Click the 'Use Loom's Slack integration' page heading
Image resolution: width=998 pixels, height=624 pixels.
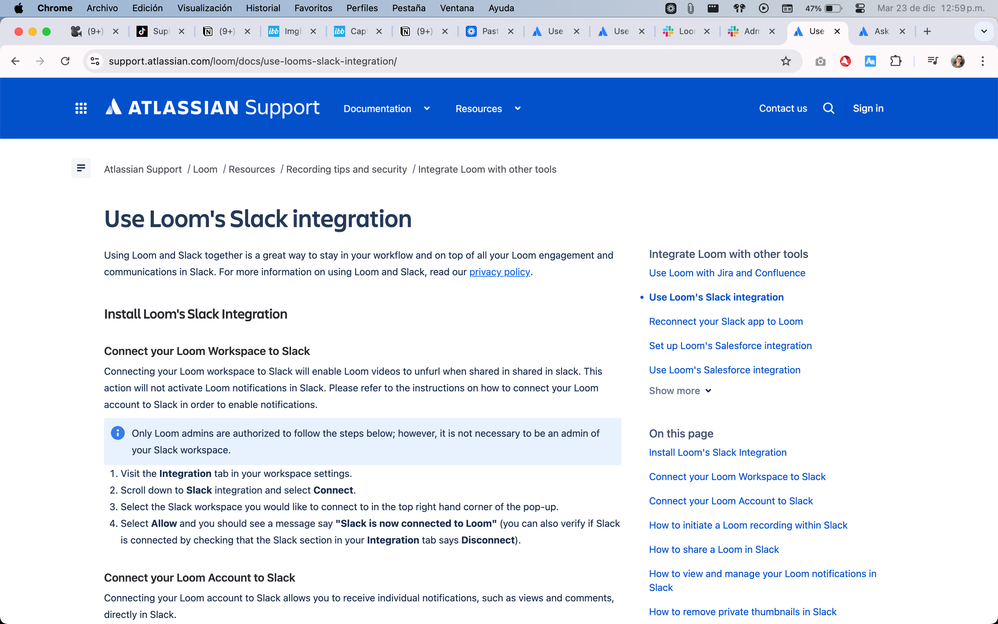point(258,219)
